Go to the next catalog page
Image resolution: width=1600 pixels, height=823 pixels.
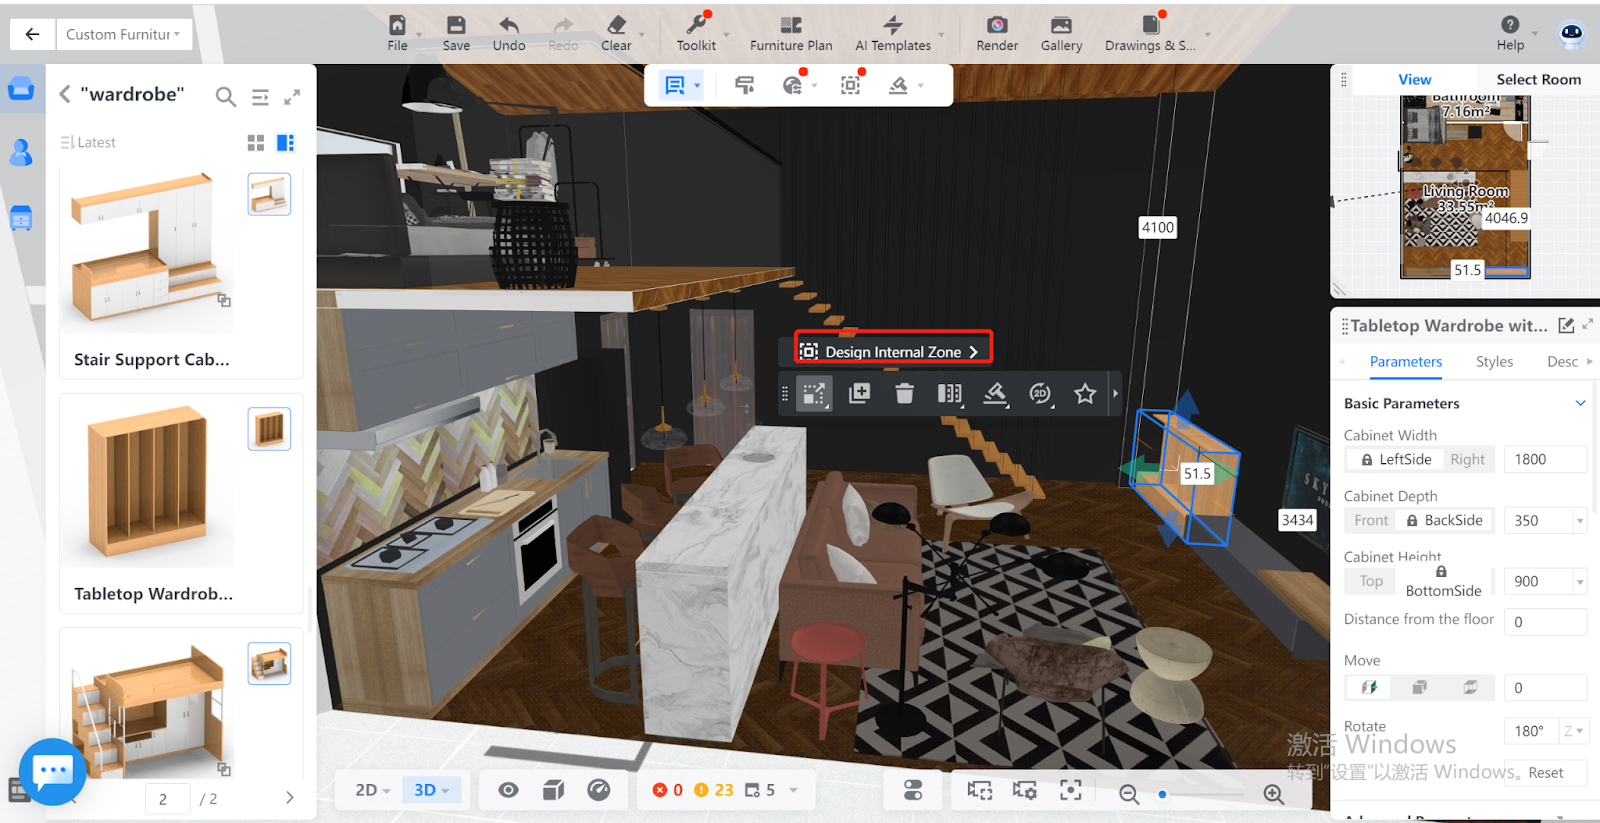(290, 797)
